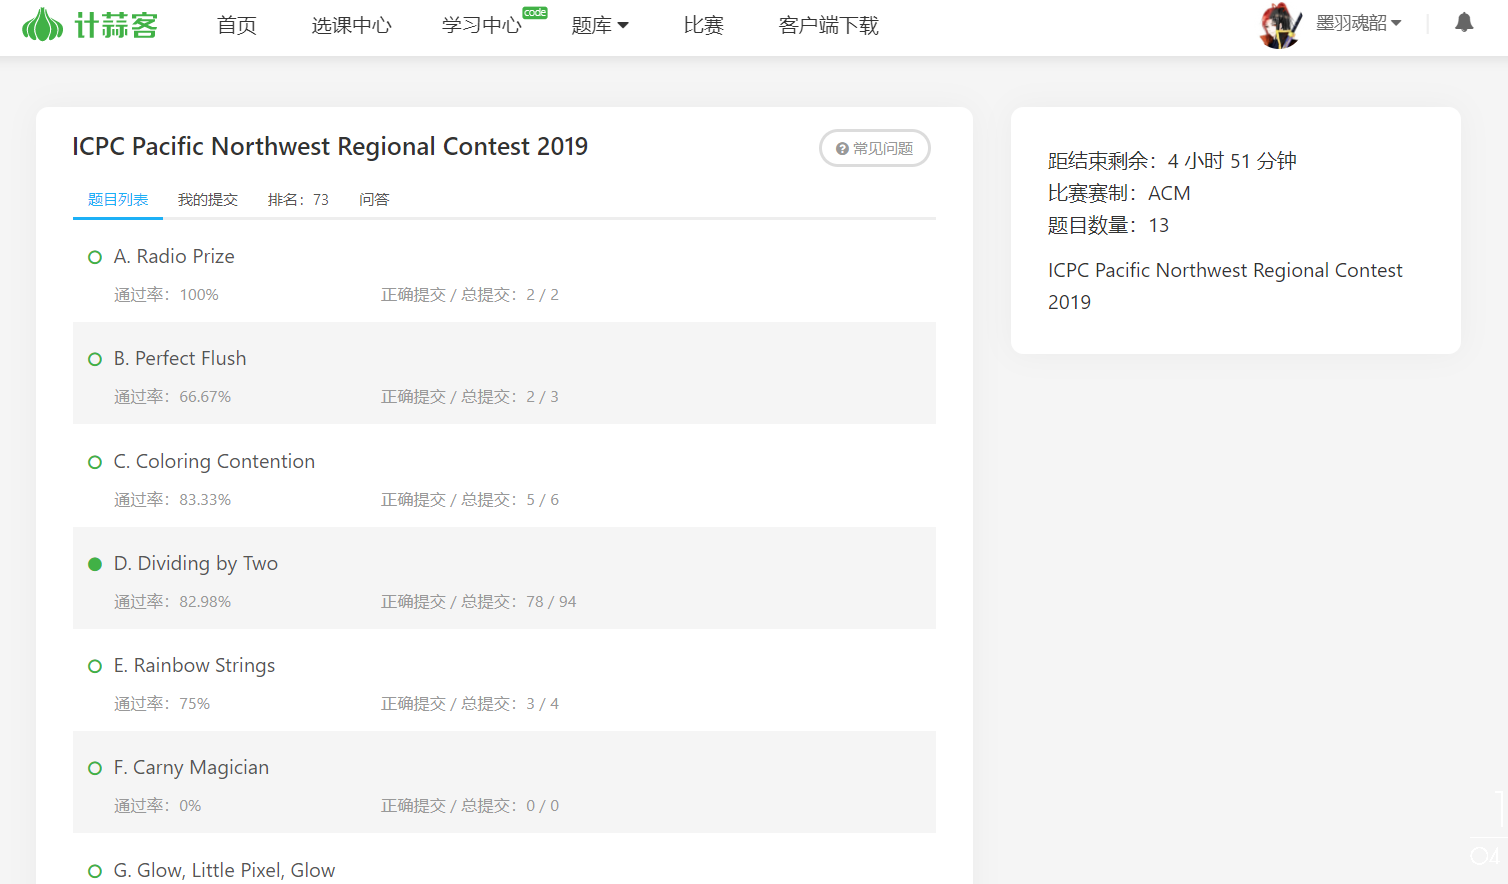
Task: Open the notification bell
Action: point(1464,23)
